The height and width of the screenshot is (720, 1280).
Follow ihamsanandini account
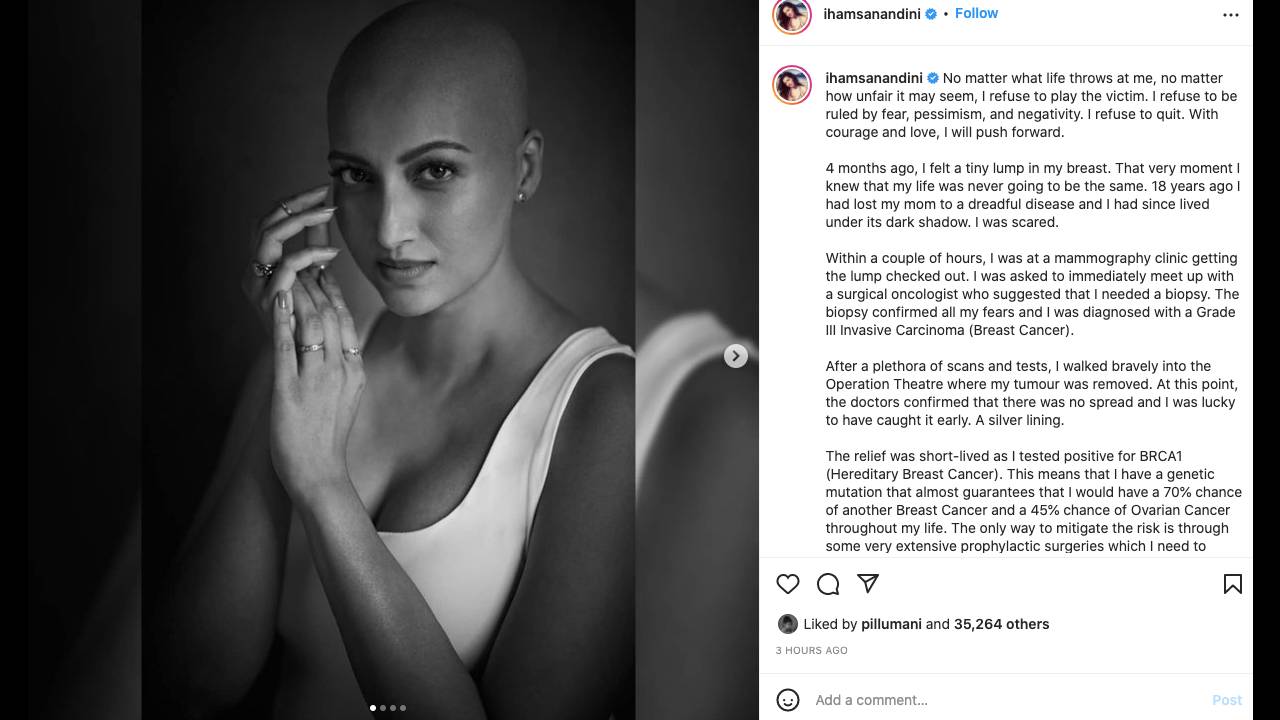[976, 13]
